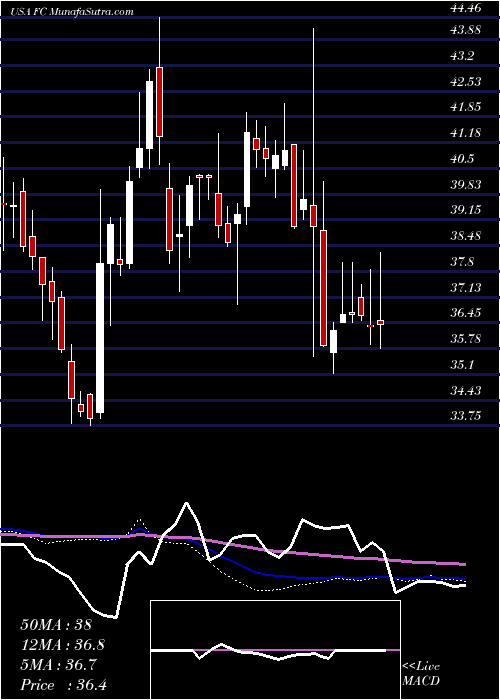The image size is (500, 700).
Task: Select the 40.5 price axis label
Action: (463, 159)
